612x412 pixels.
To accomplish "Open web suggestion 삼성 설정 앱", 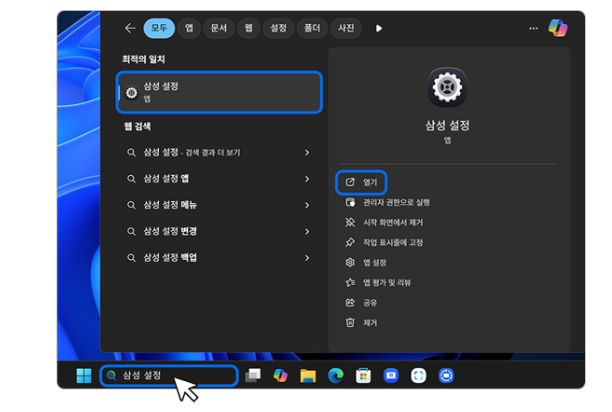I will [219, 179].
